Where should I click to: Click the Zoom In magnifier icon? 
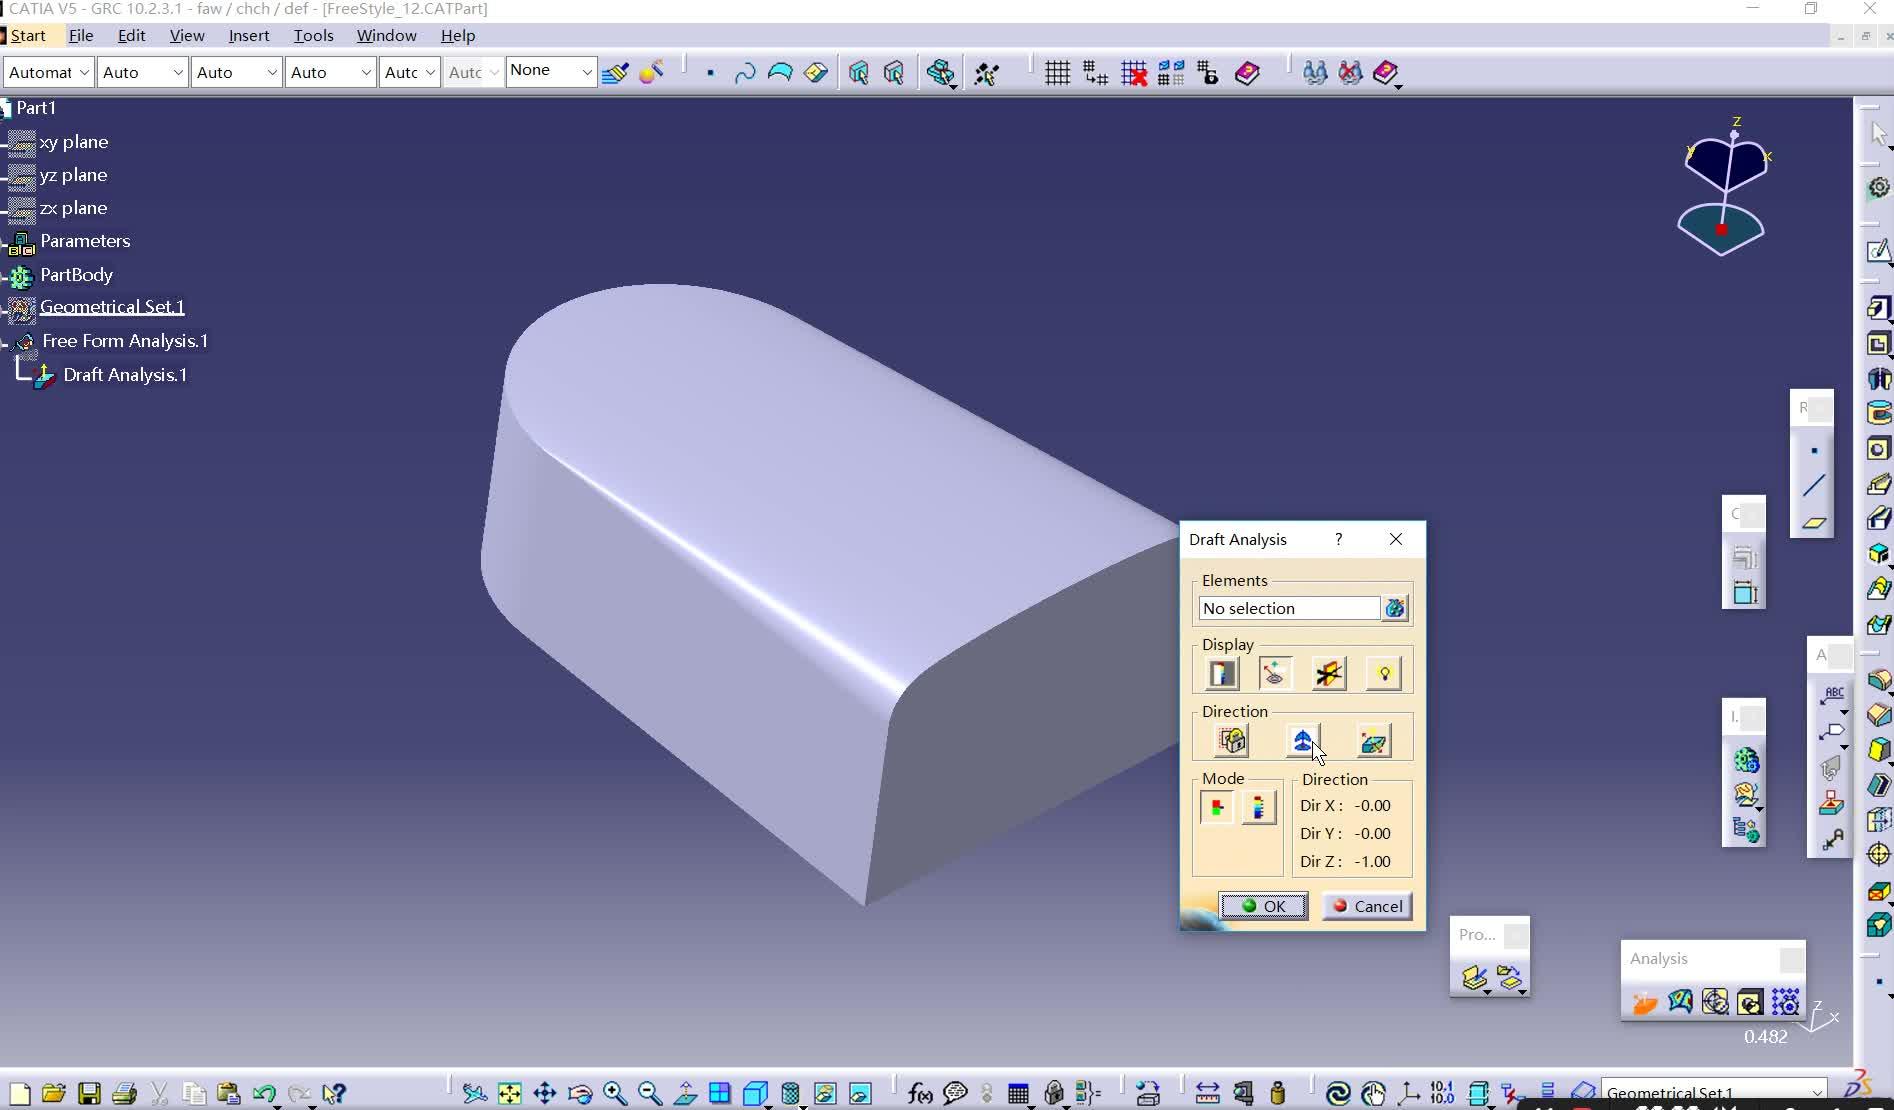pos(615,1093)
